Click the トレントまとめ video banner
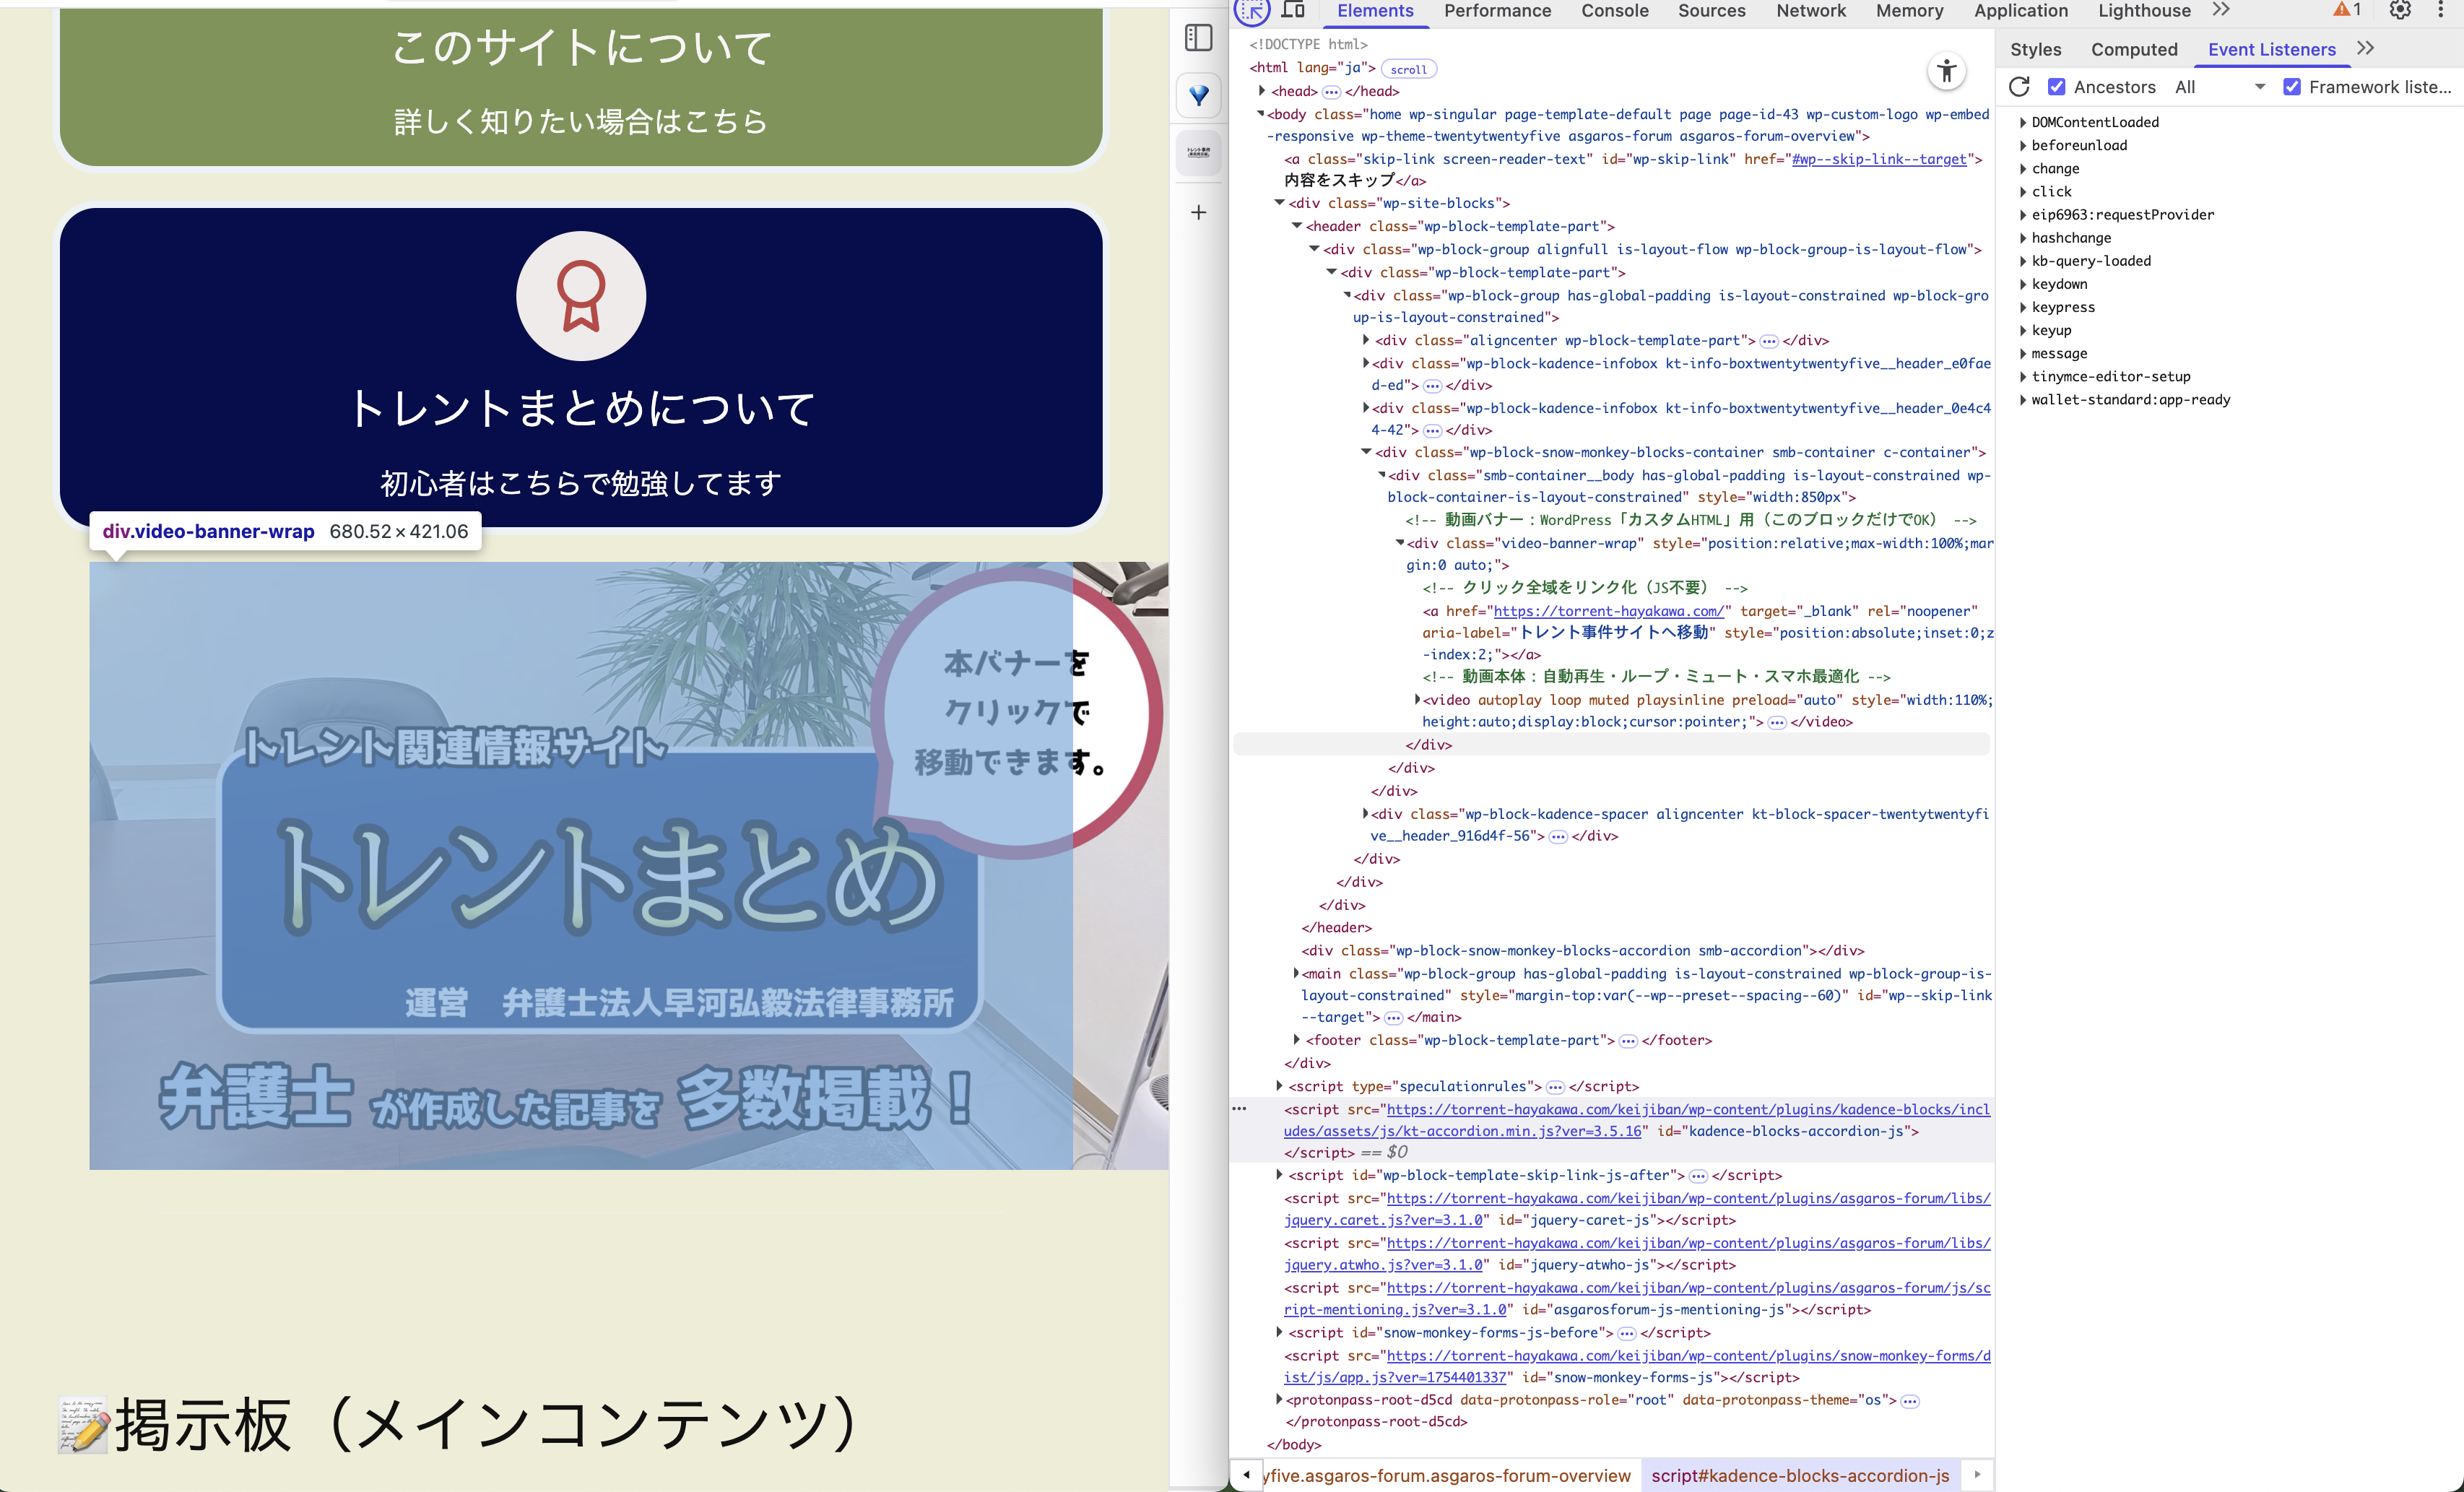 click(628, 865)
